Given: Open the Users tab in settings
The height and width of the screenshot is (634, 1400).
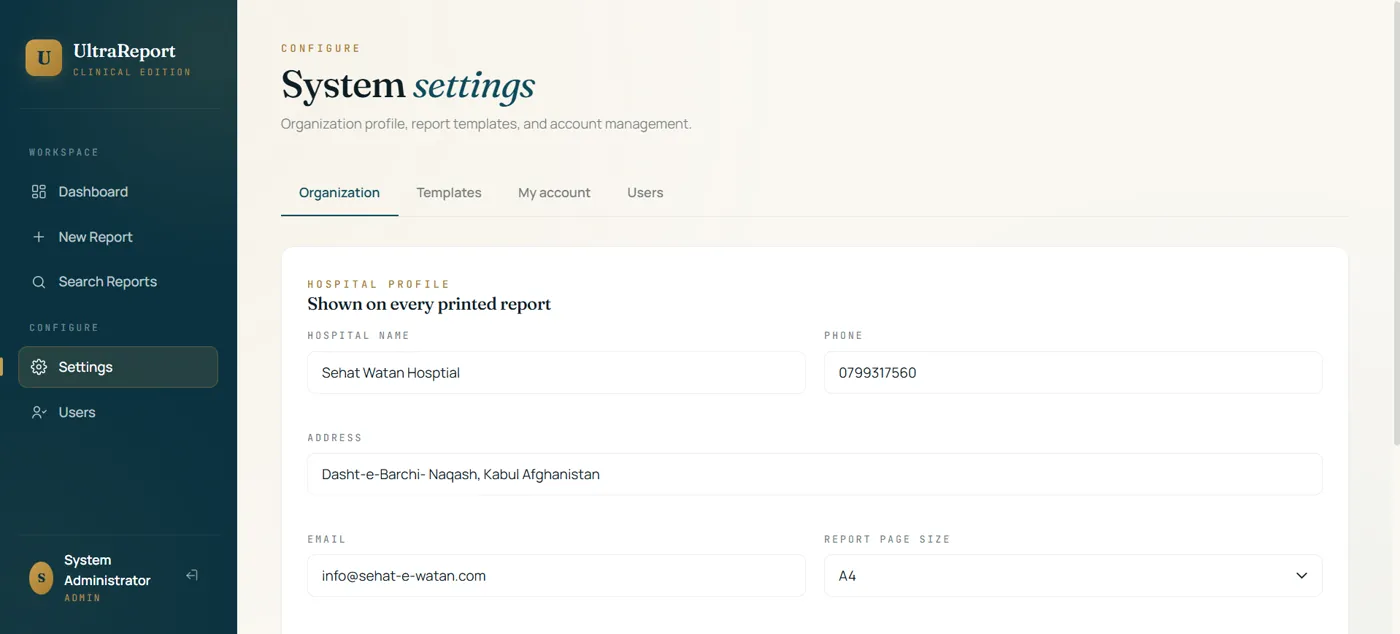Looking at the screenshot, I should pyautogui.click(x=645, y=193).
